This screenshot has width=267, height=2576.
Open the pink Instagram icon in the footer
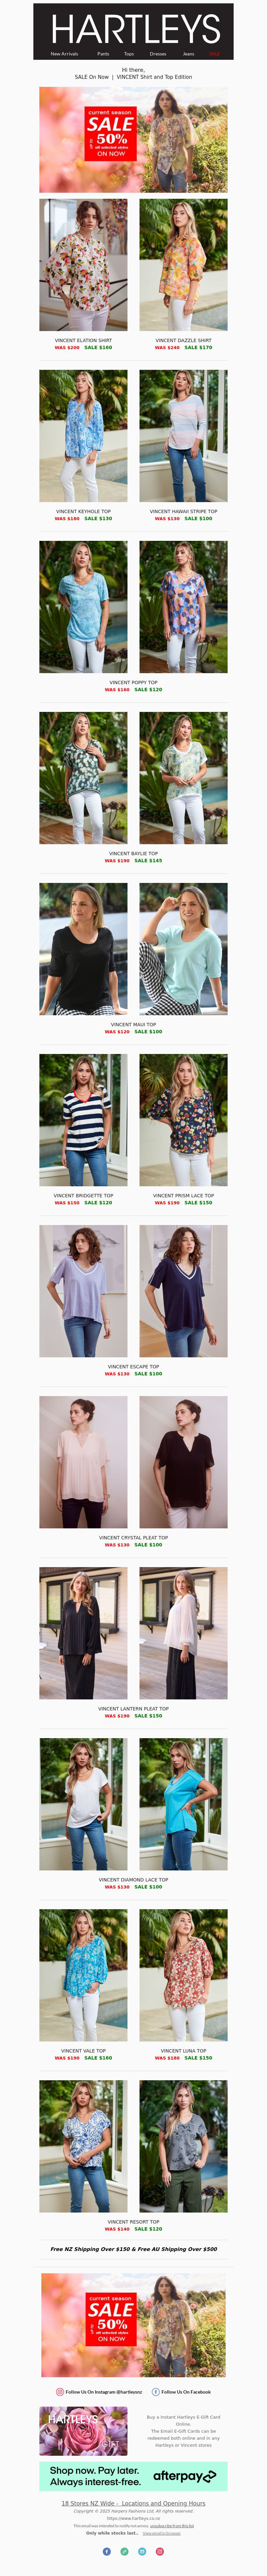coord(160,2551)
